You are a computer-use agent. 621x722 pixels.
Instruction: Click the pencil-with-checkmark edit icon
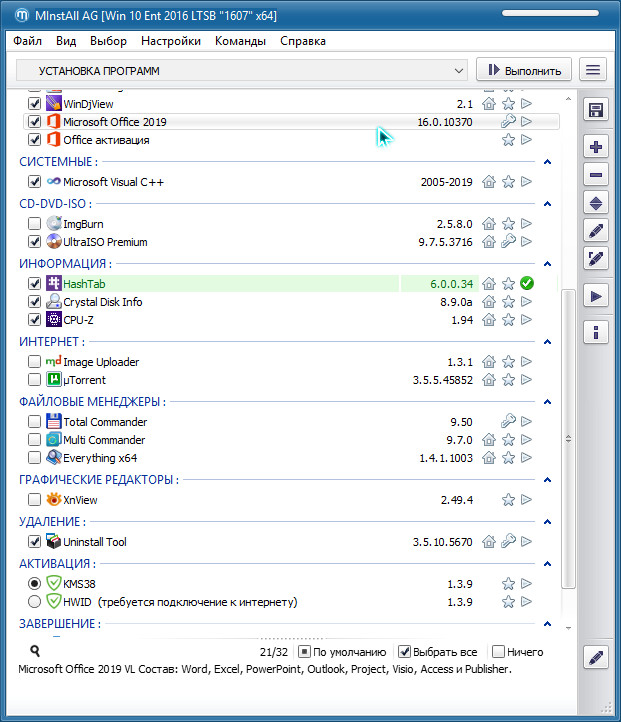point(596,258)
